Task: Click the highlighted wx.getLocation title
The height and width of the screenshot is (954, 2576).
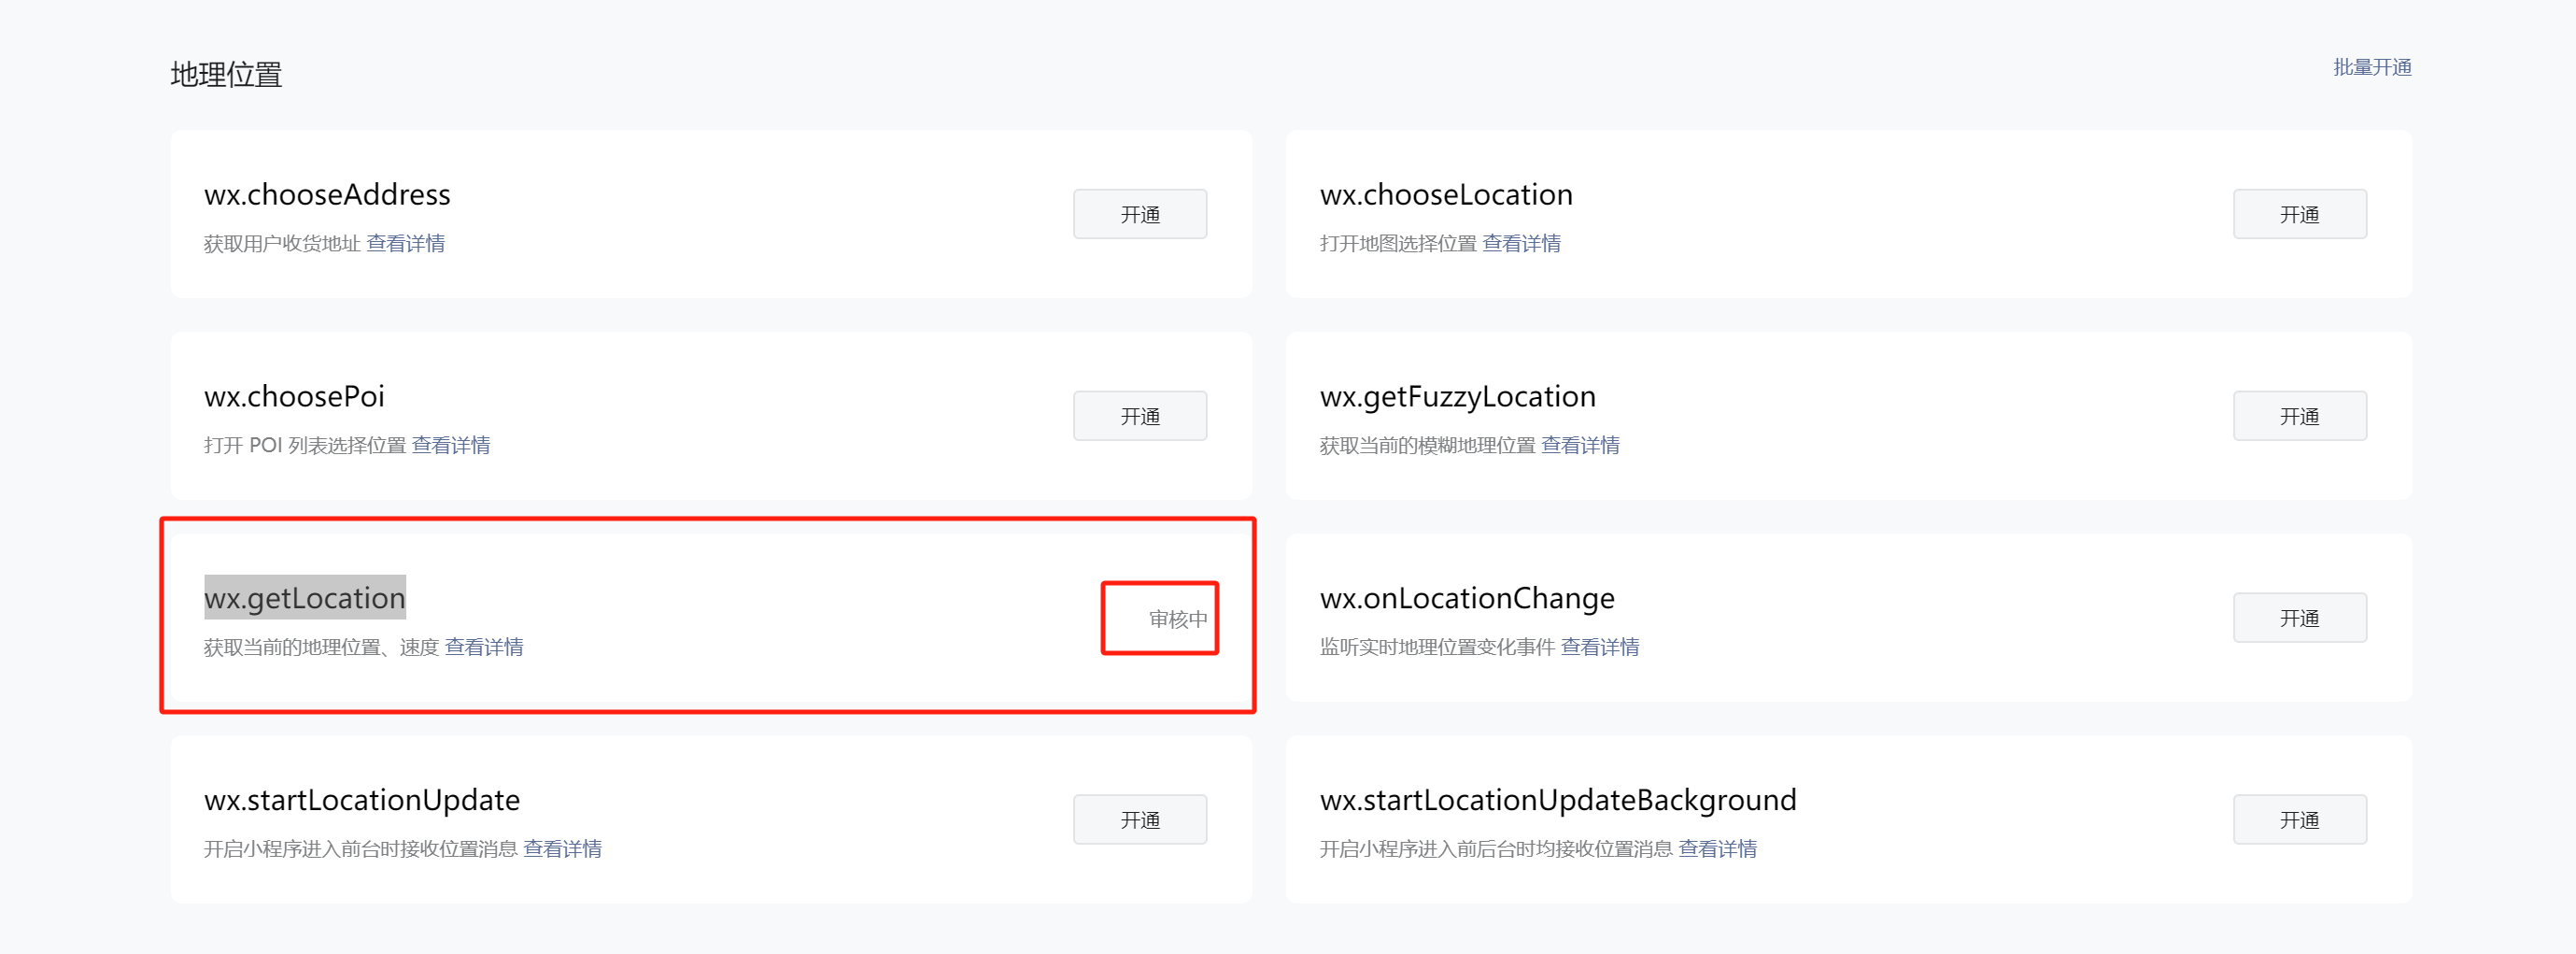Action: tap(305, 597)
